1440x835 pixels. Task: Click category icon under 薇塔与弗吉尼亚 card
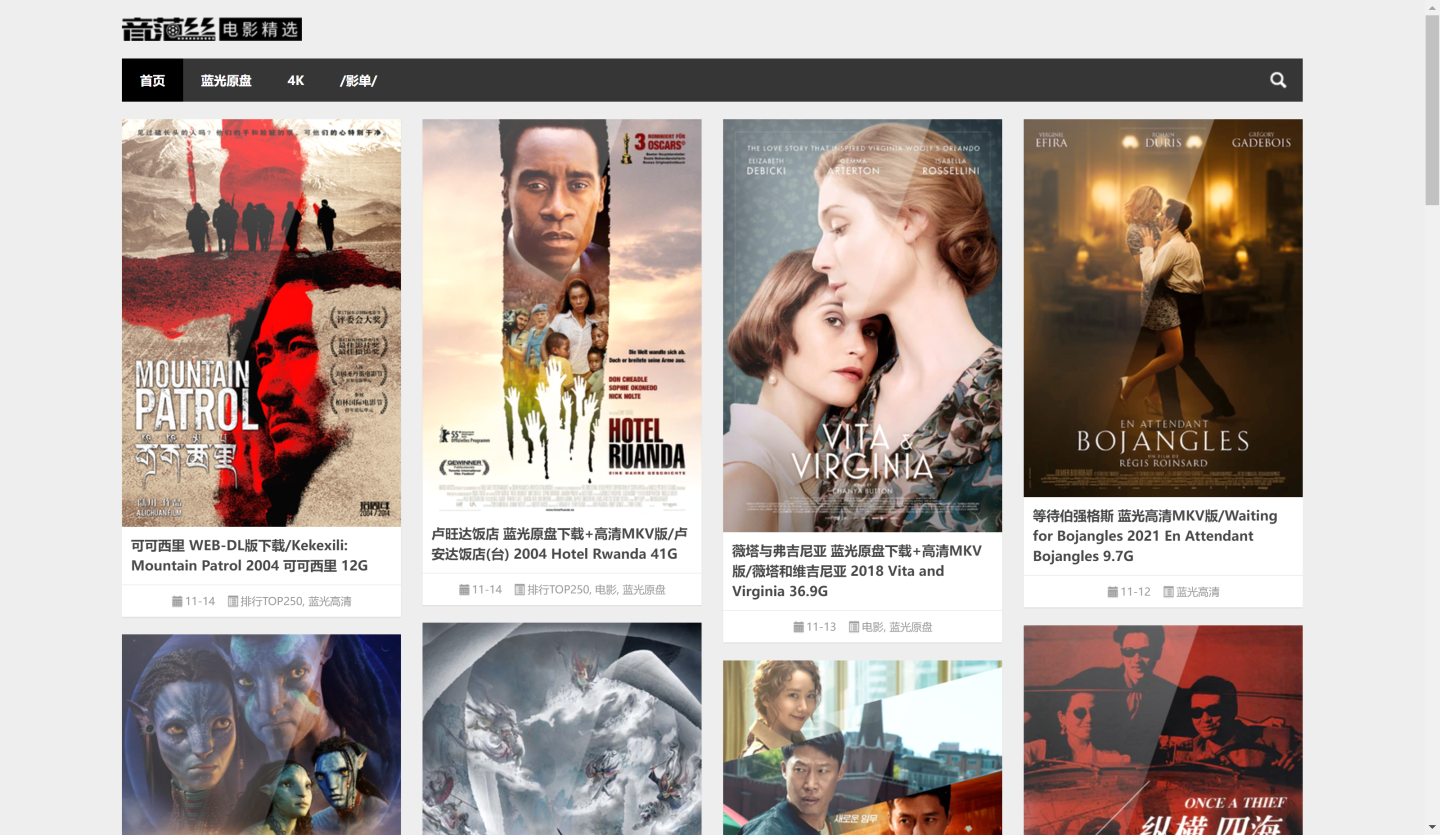coord(854,627)
